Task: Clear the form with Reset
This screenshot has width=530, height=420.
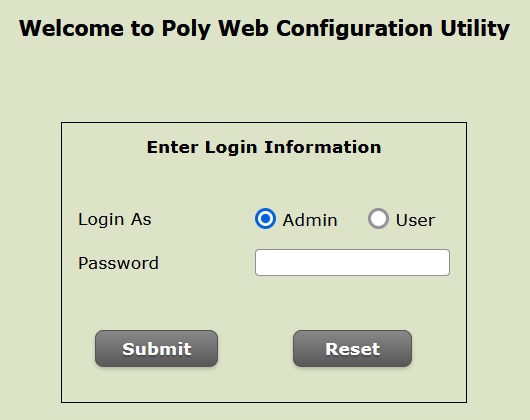Action: [x=353, y=348]
